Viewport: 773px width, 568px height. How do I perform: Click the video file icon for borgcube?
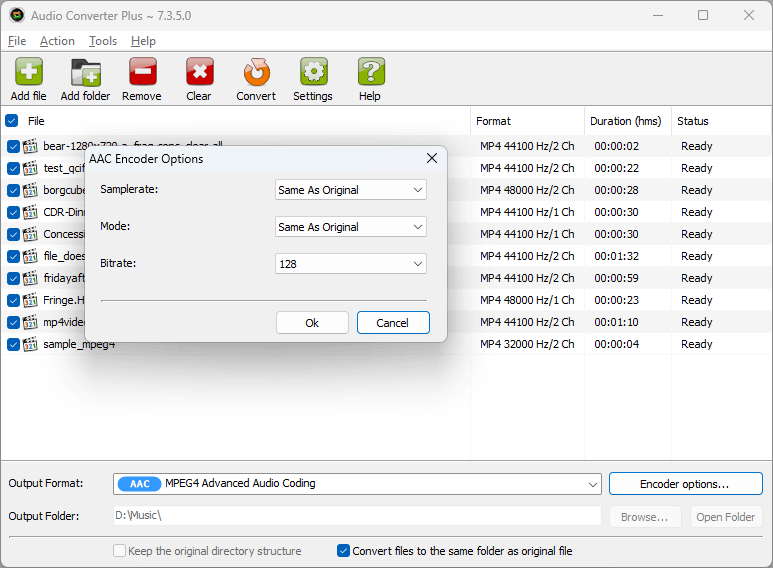click(31, 190)
